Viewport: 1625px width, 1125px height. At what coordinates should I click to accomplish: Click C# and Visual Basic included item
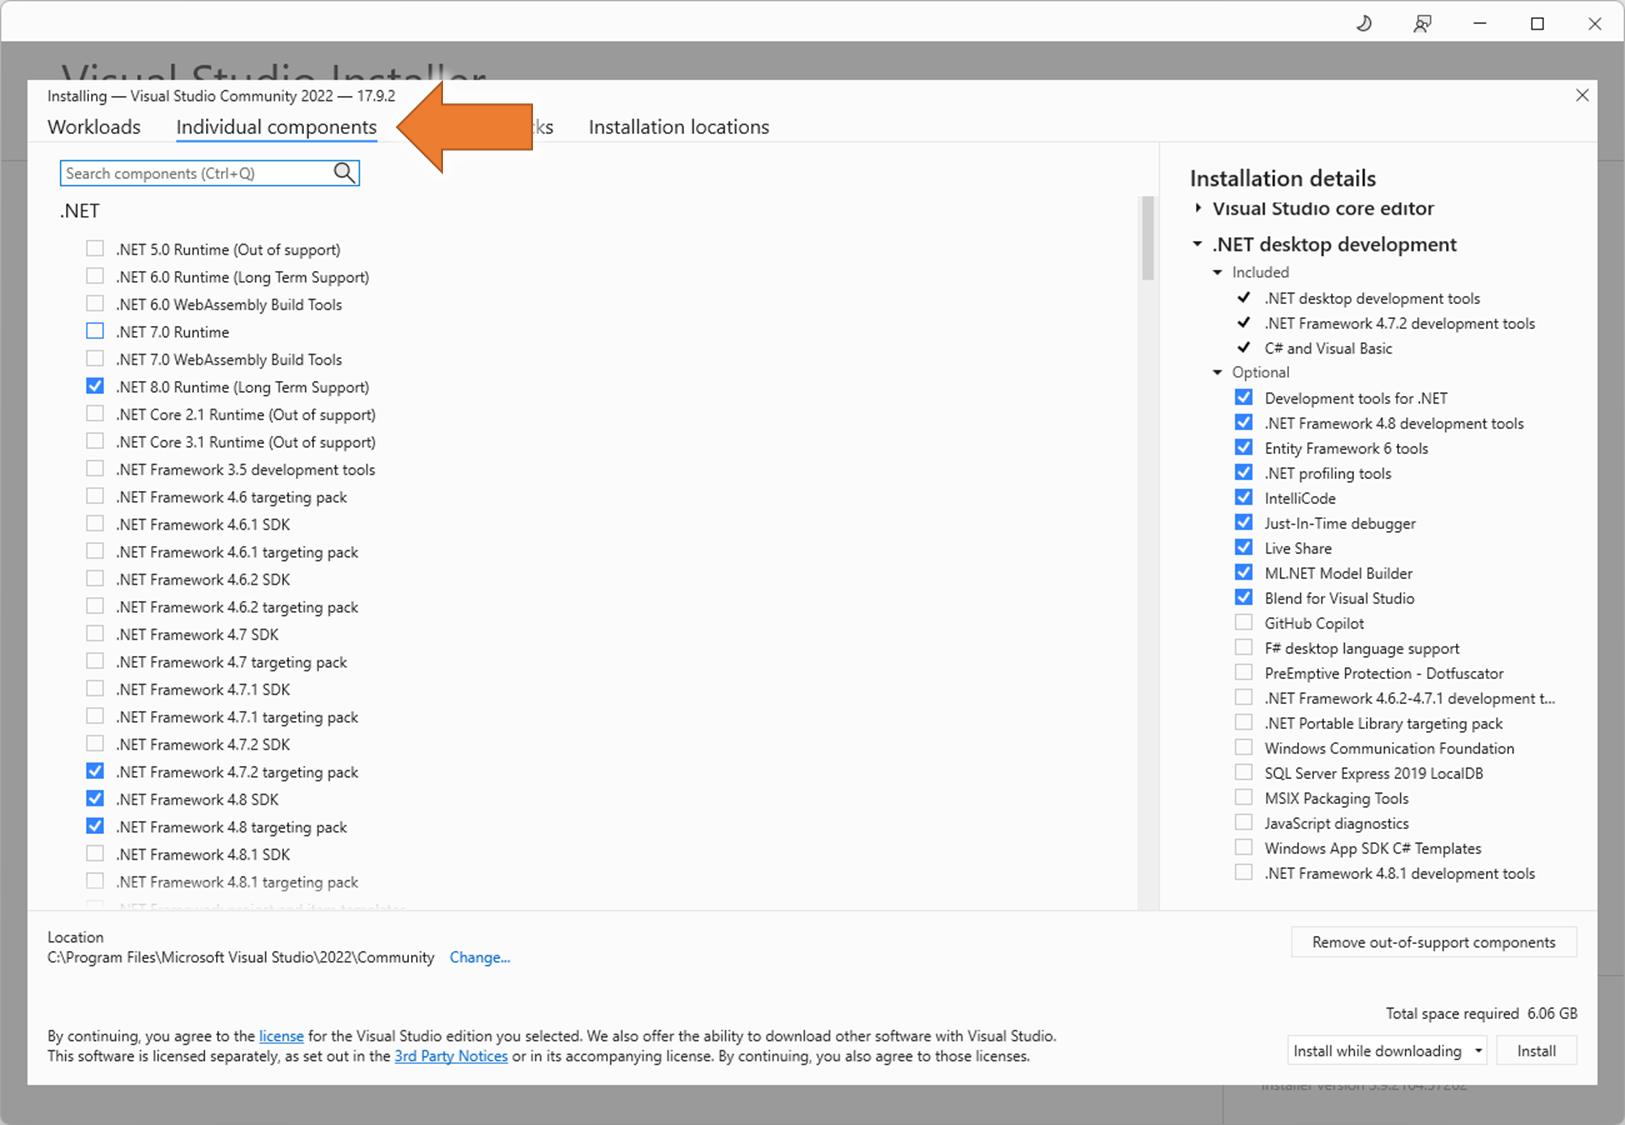click(x=1328, y=348)
